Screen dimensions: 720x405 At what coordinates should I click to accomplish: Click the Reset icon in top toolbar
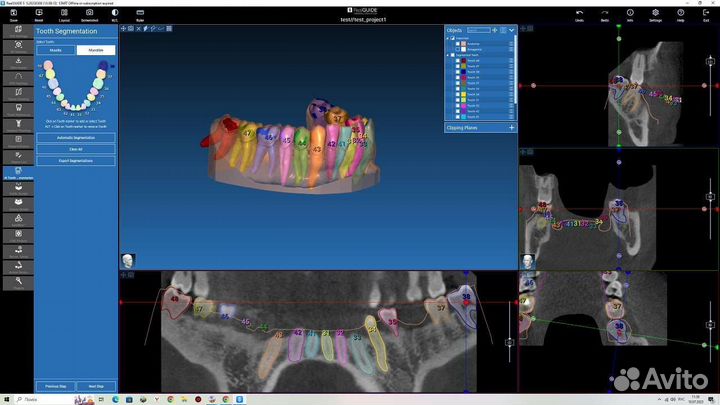39,12
